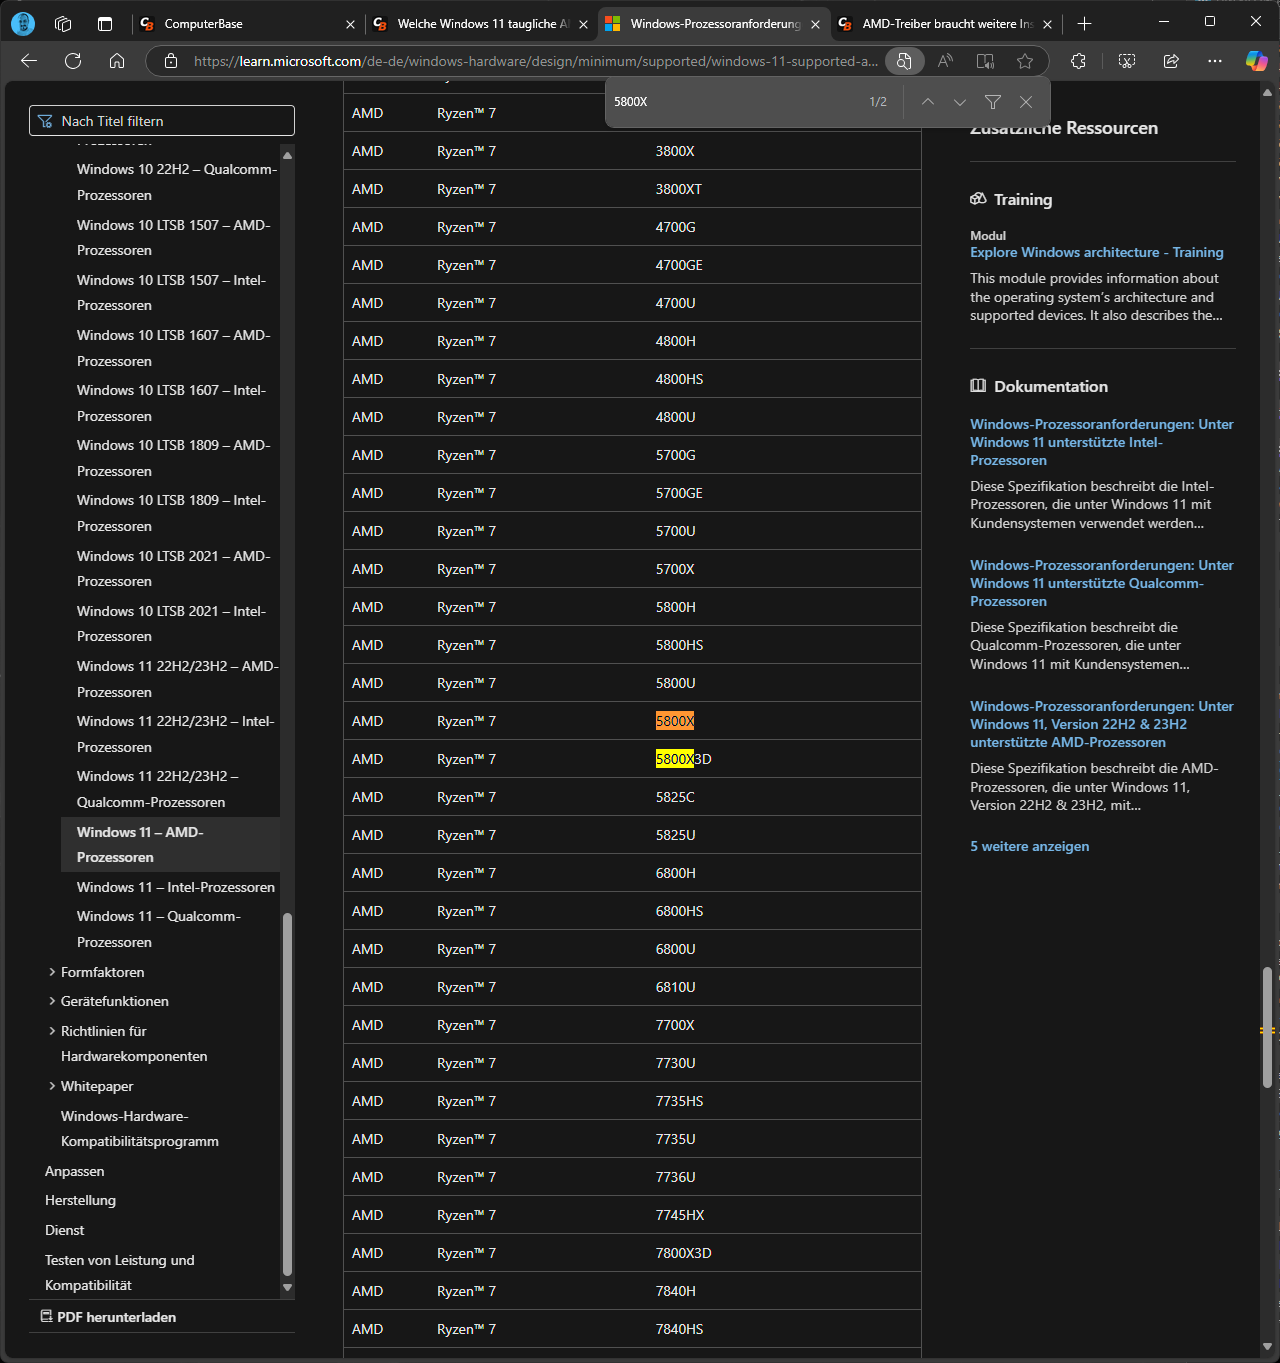The width and height of the screenshot is (1280, 1363).
Task: Expand the Formfaktoren tree node
Action: coord(52,972)
